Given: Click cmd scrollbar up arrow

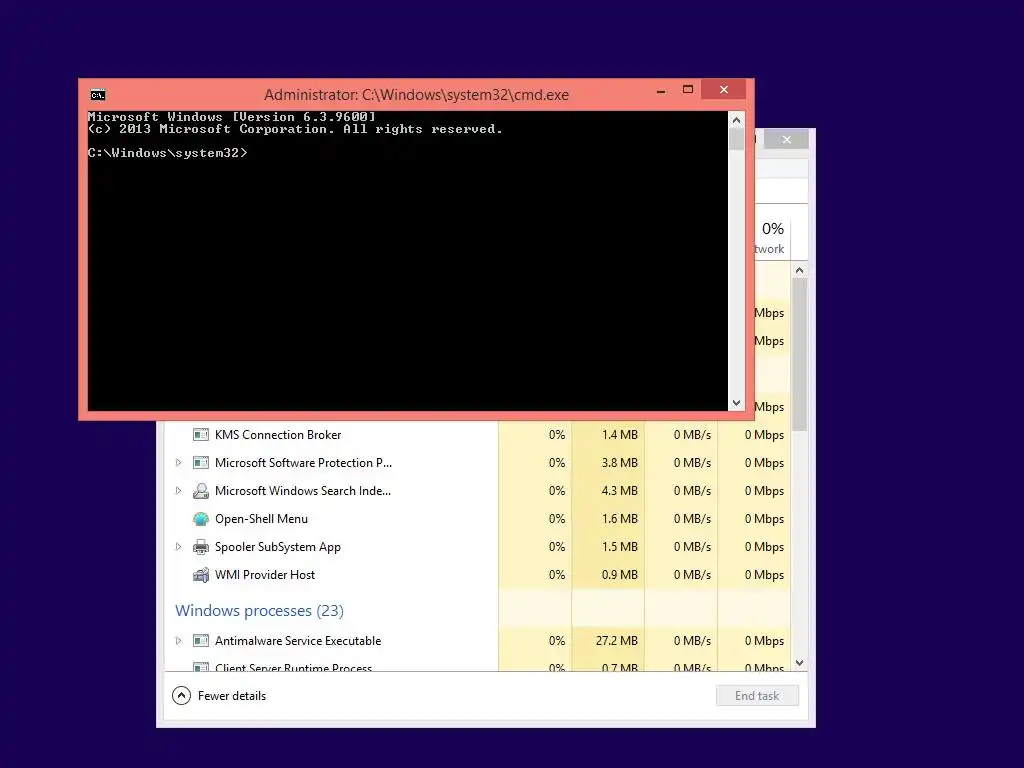Looking at the screenshot, I should [x=737, y=120].
